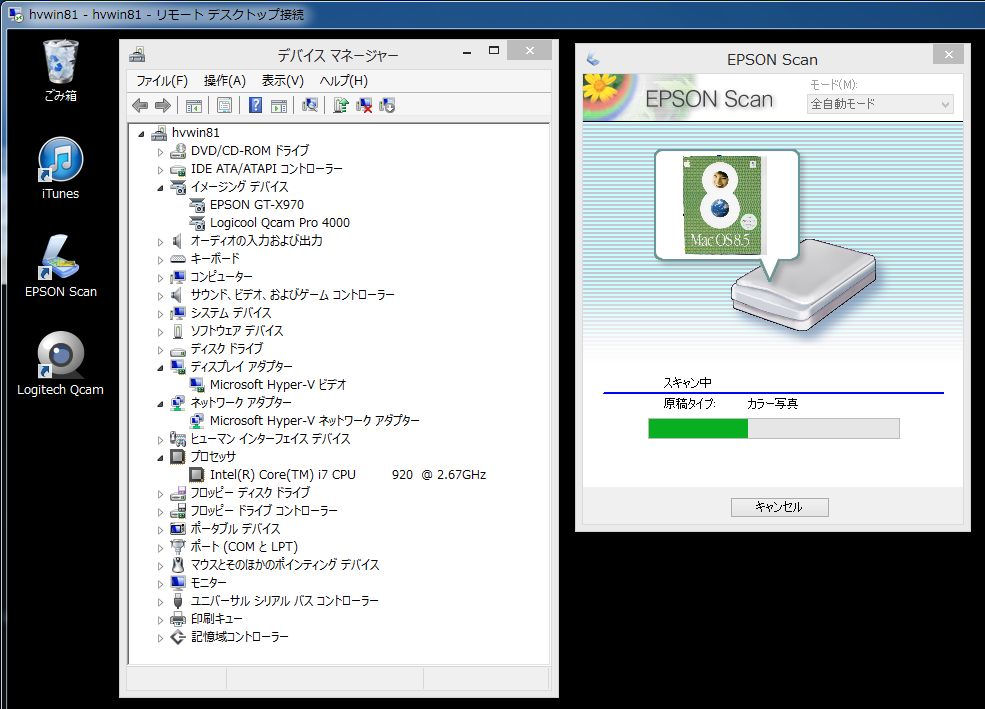985x709 pixels.
Task: Collapse ディスプレイ アダプター category
Action: (x=160, y=367)
